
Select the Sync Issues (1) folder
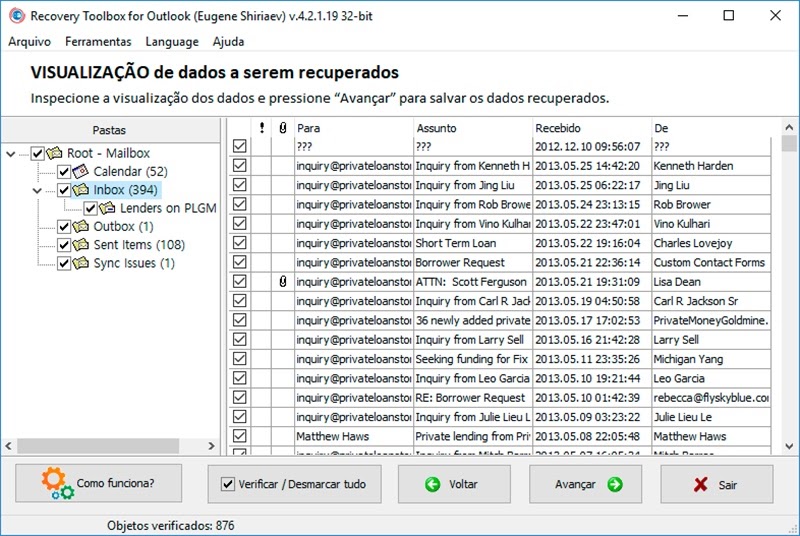[x=134, y=263]
